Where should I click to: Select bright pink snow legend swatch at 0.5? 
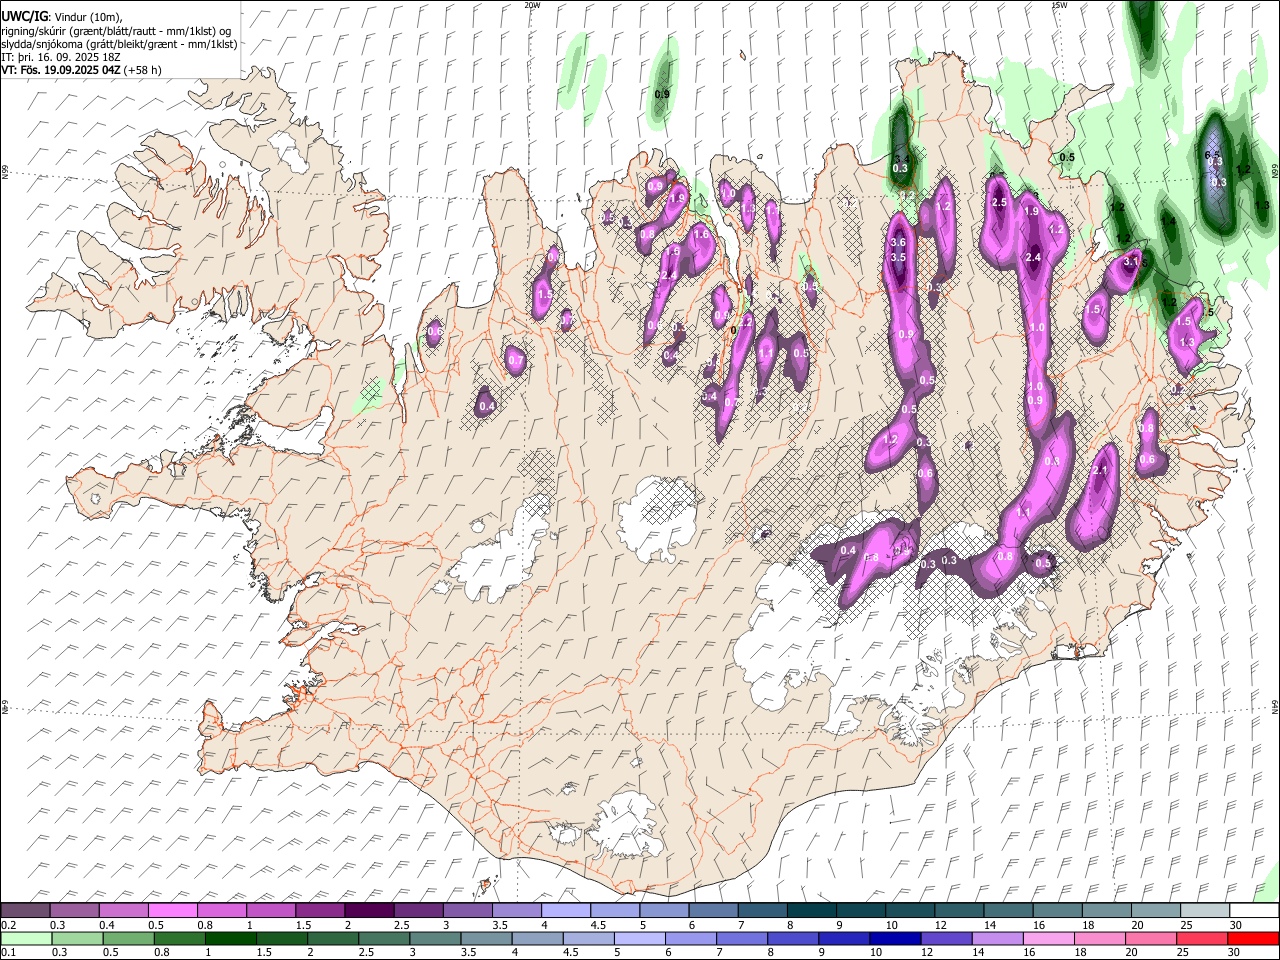click(173, 911)
